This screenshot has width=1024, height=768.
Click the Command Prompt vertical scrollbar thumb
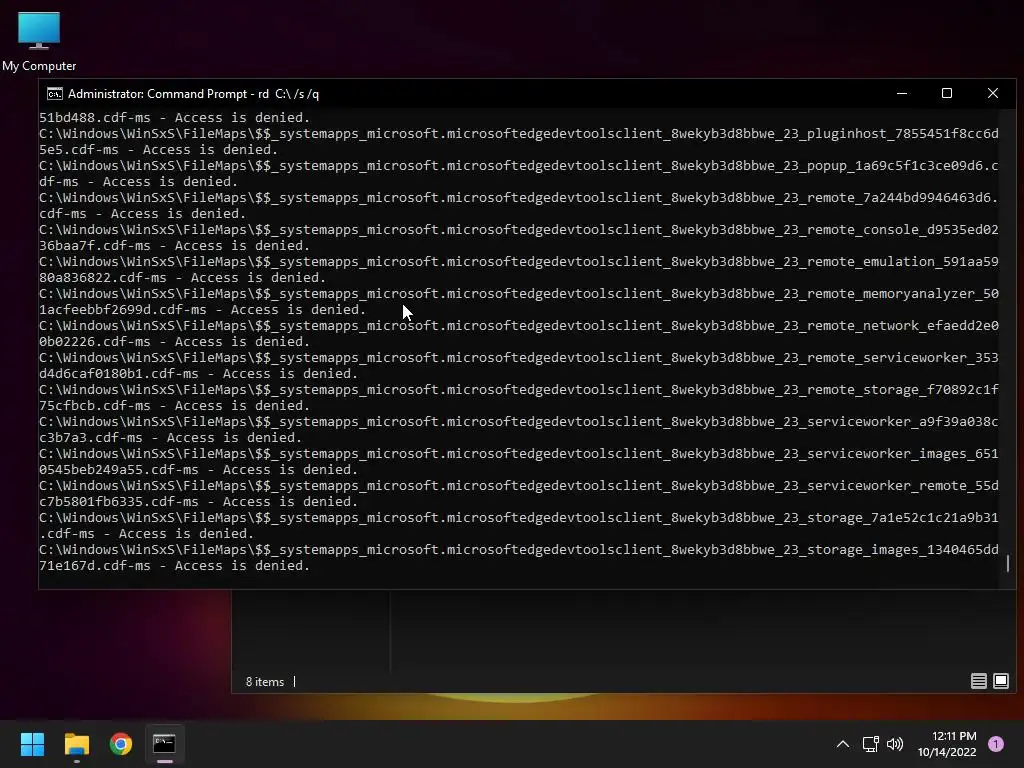1008,563
